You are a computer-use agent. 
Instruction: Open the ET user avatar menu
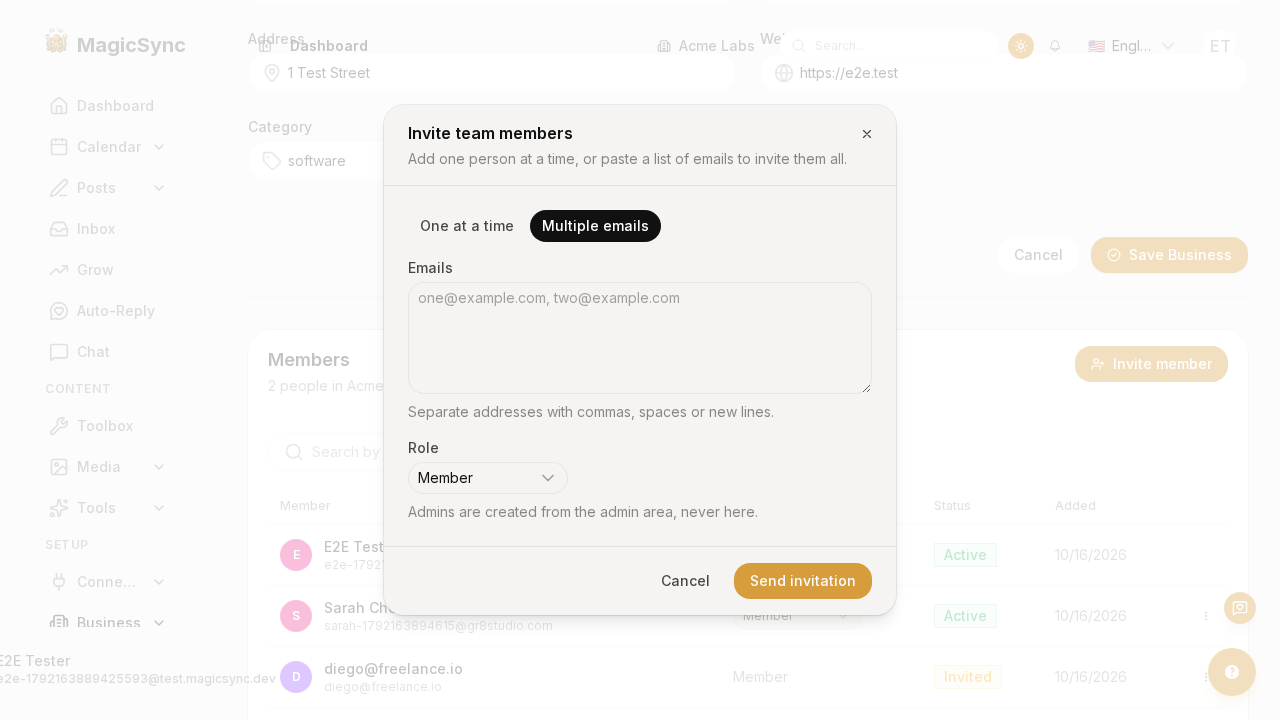pyautogui.click(x=1220, y=46)
